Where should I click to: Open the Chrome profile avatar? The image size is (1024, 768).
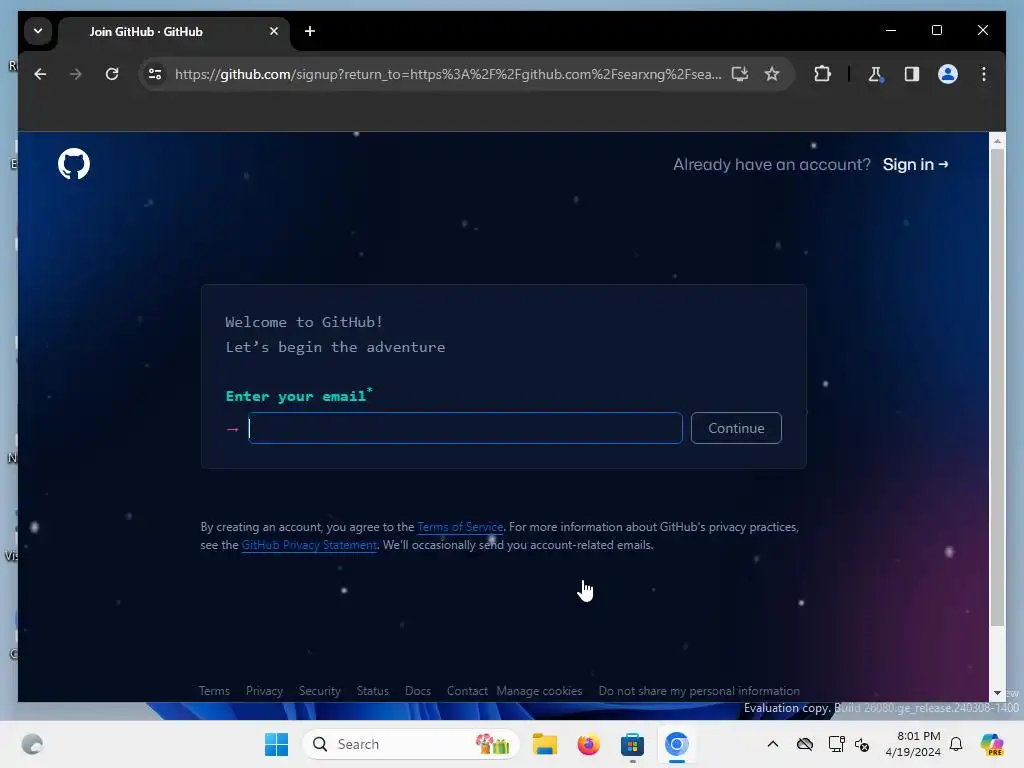[948, 74]
